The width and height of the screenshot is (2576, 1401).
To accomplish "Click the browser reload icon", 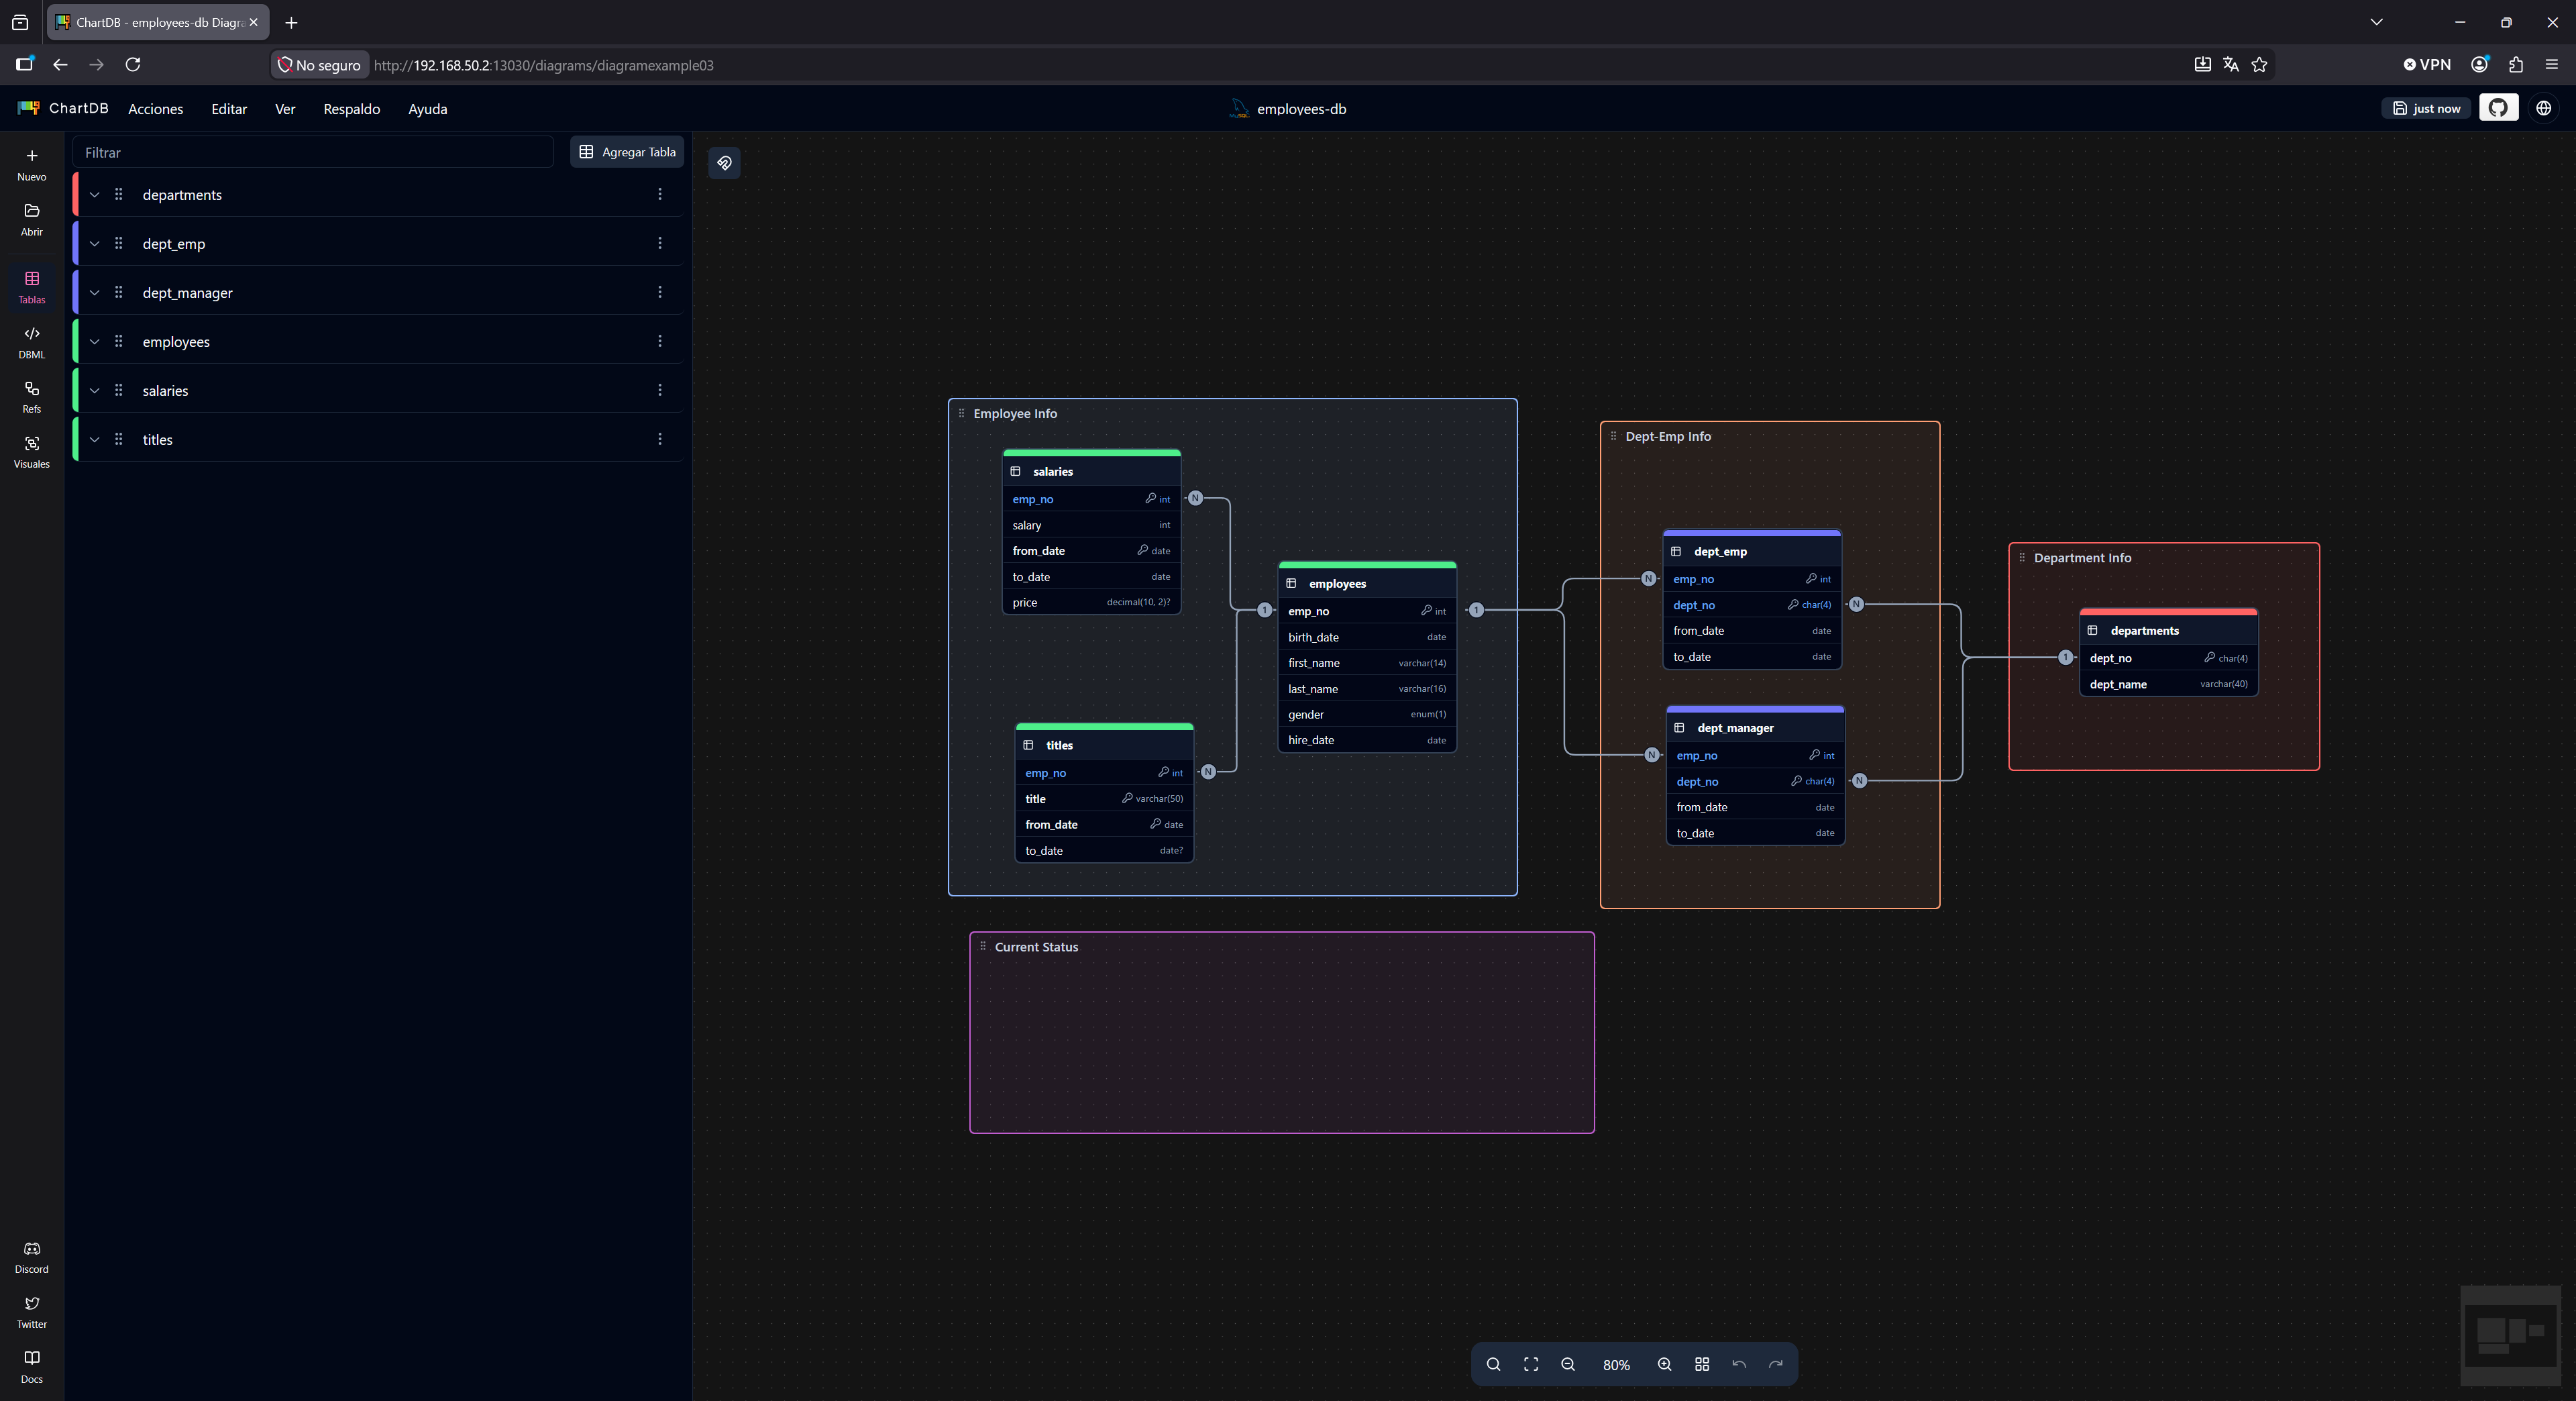I will [x=133, y=65].
